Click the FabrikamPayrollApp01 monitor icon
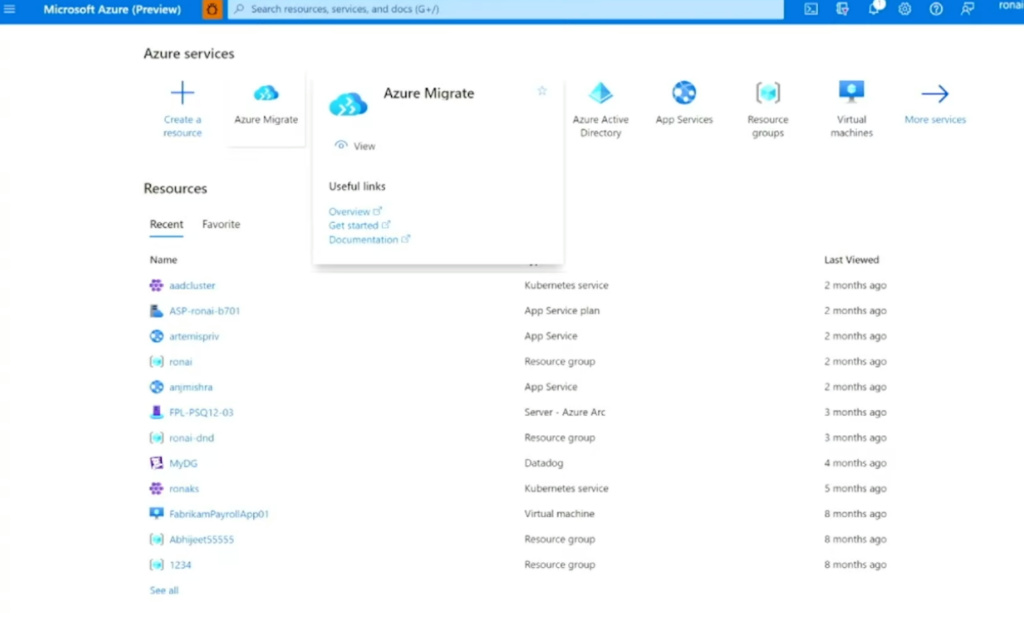Image resolution: width=1024 pixels, height=620 pixels. coord(156,514)
